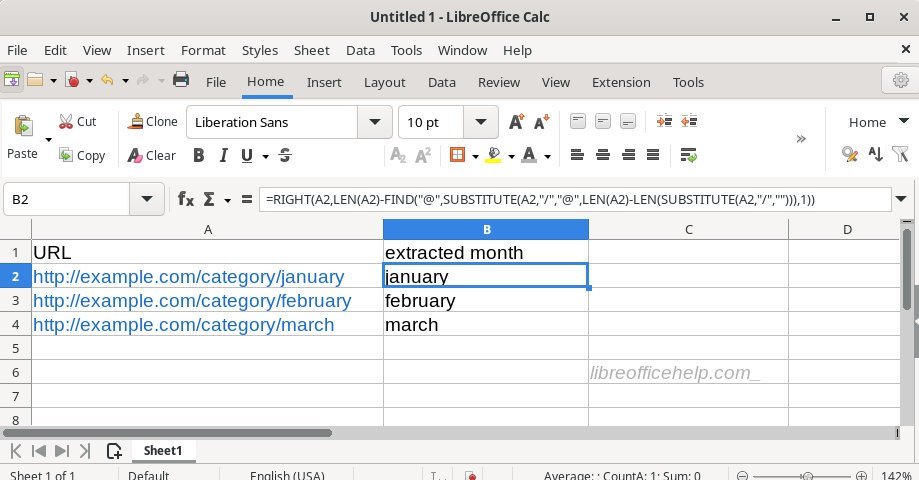
Task: Select row 5 header
Action: (16, 348)
